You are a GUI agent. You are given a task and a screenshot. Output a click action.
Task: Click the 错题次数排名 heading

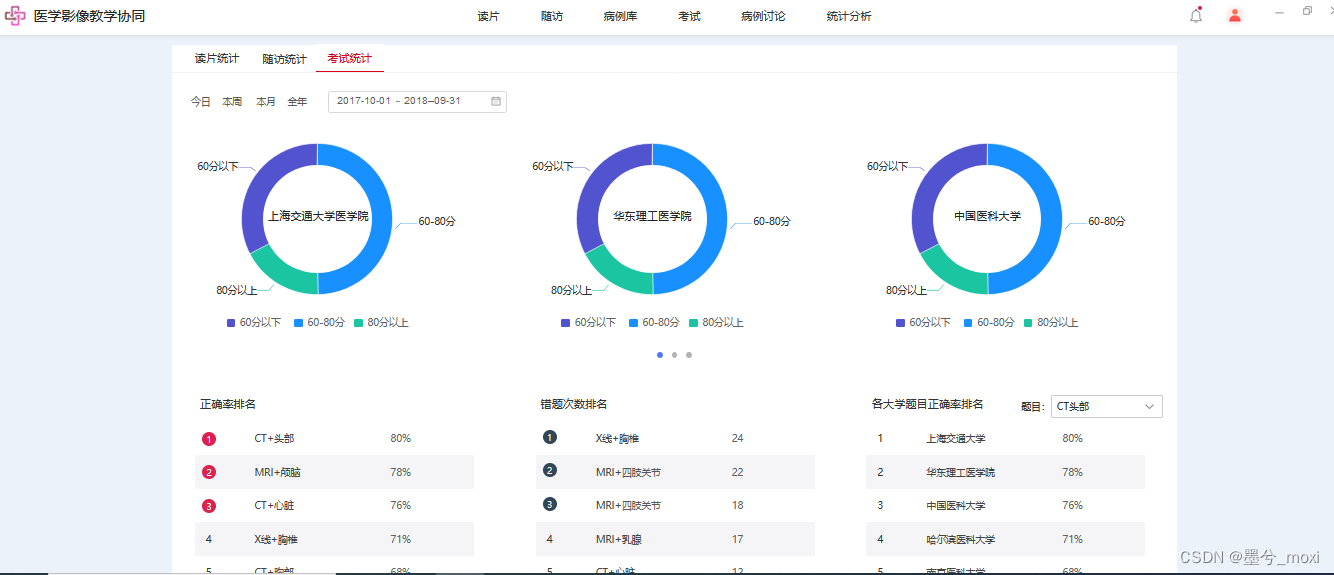[x=574, y=404]
